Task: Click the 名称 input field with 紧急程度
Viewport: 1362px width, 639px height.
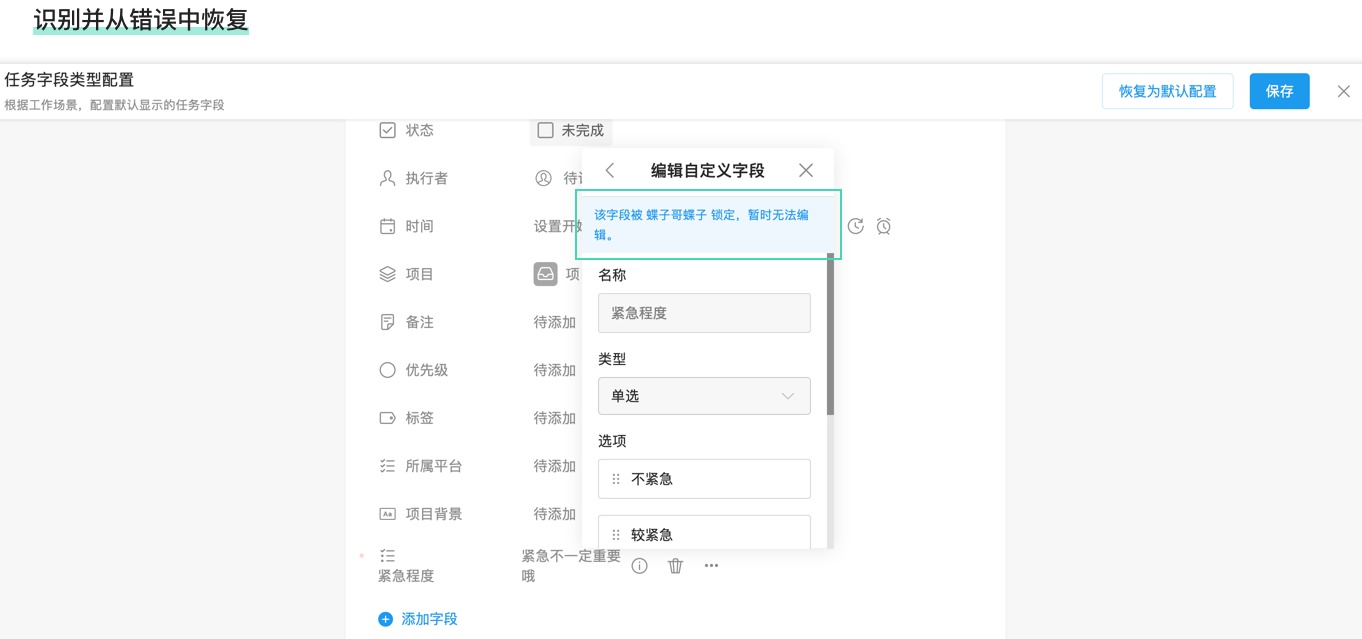Action: [704, 313]
